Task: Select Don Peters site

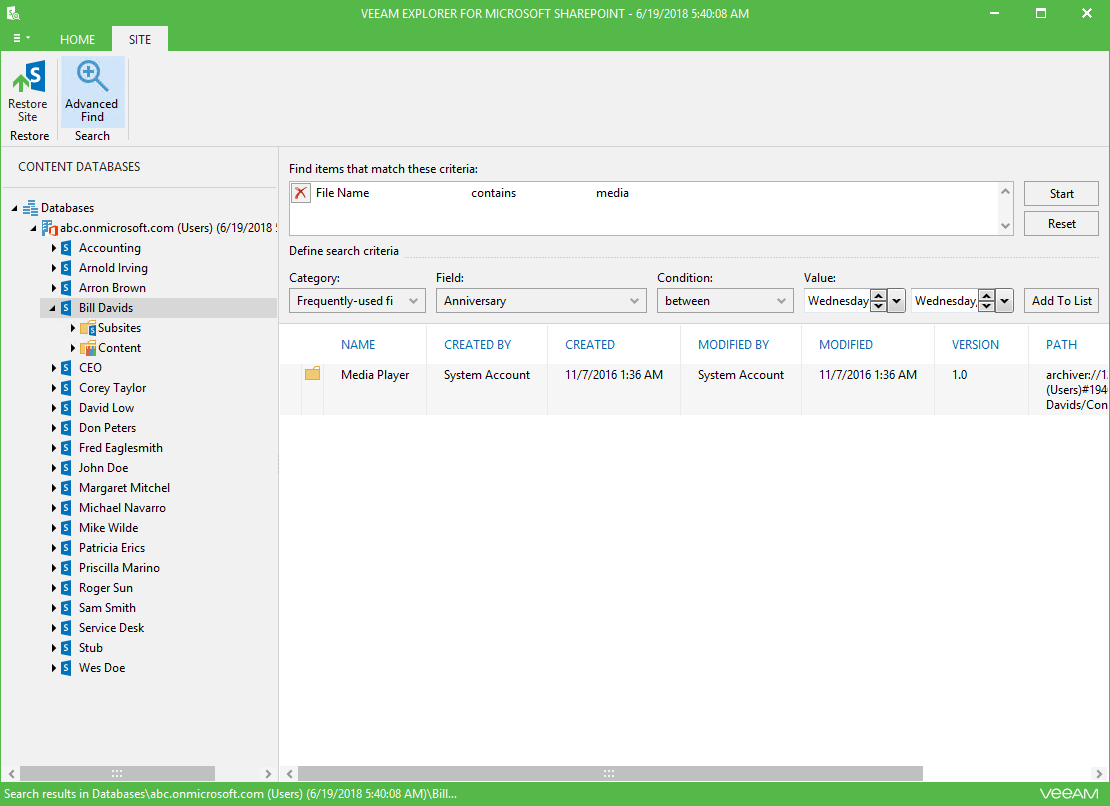Action: pos(108,427)
